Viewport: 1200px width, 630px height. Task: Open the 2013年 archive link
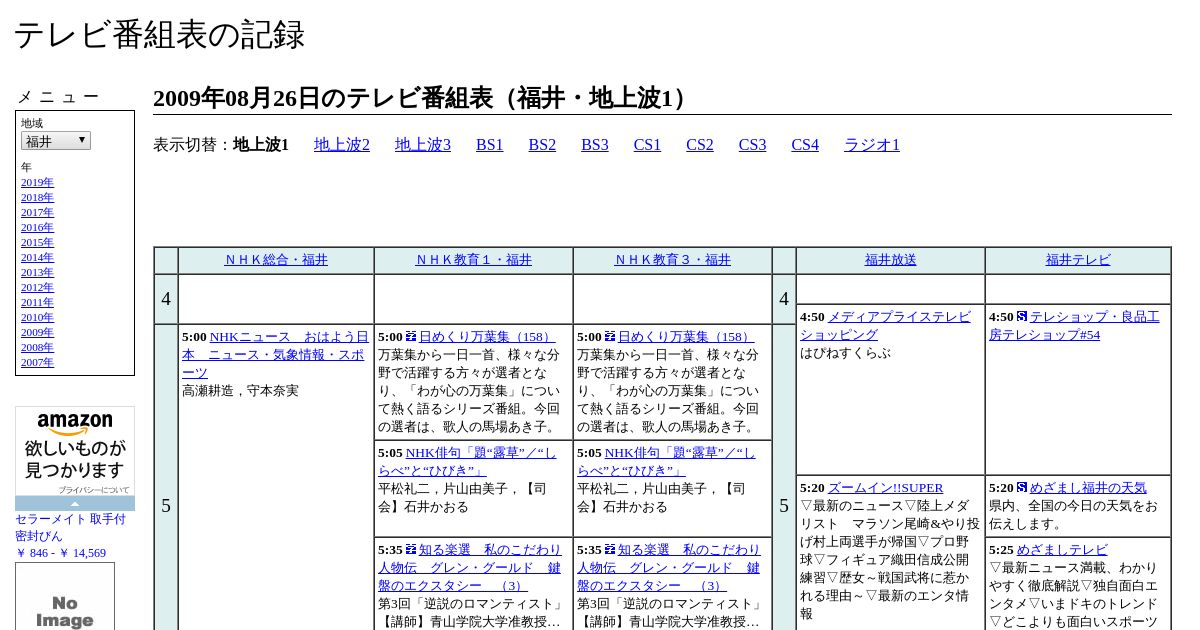tap(37, 272)
